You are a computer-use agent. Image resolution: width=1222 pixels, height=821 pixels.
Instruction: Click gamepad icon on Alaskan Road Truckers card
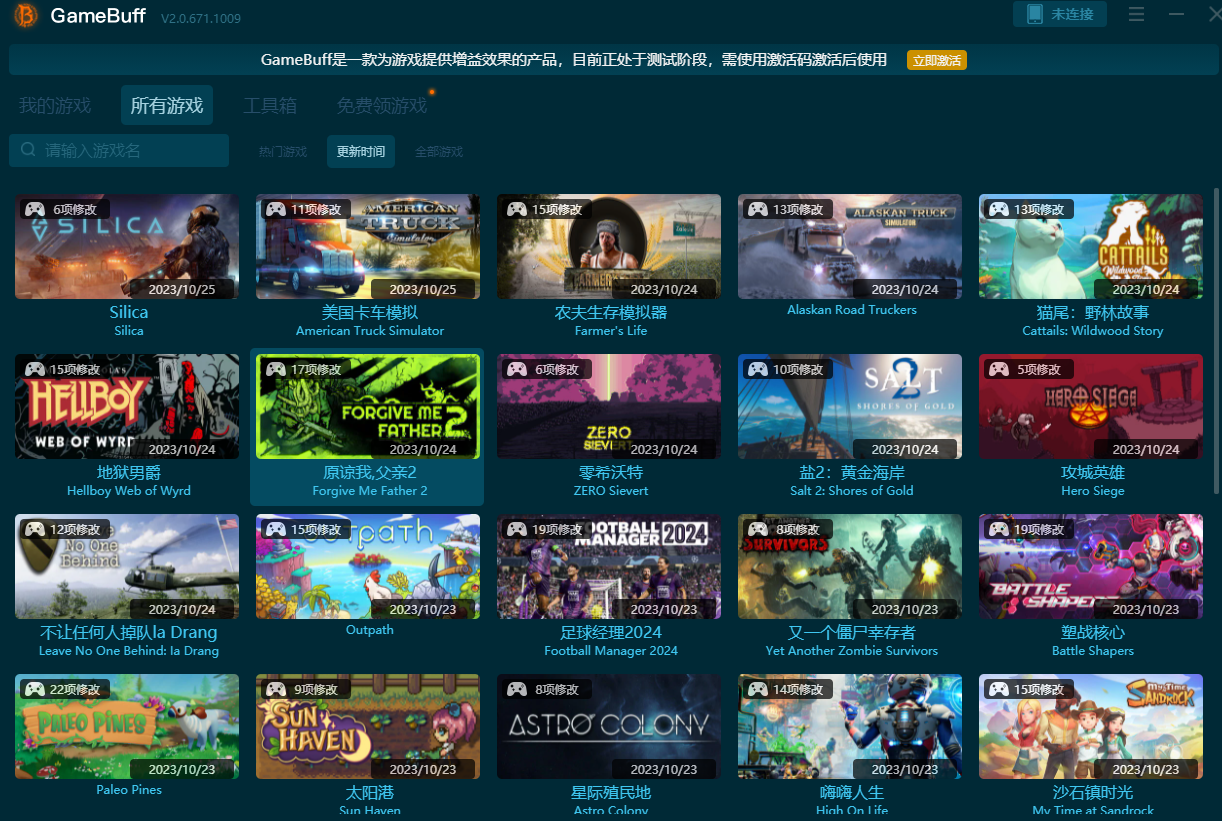pos(757,209)
